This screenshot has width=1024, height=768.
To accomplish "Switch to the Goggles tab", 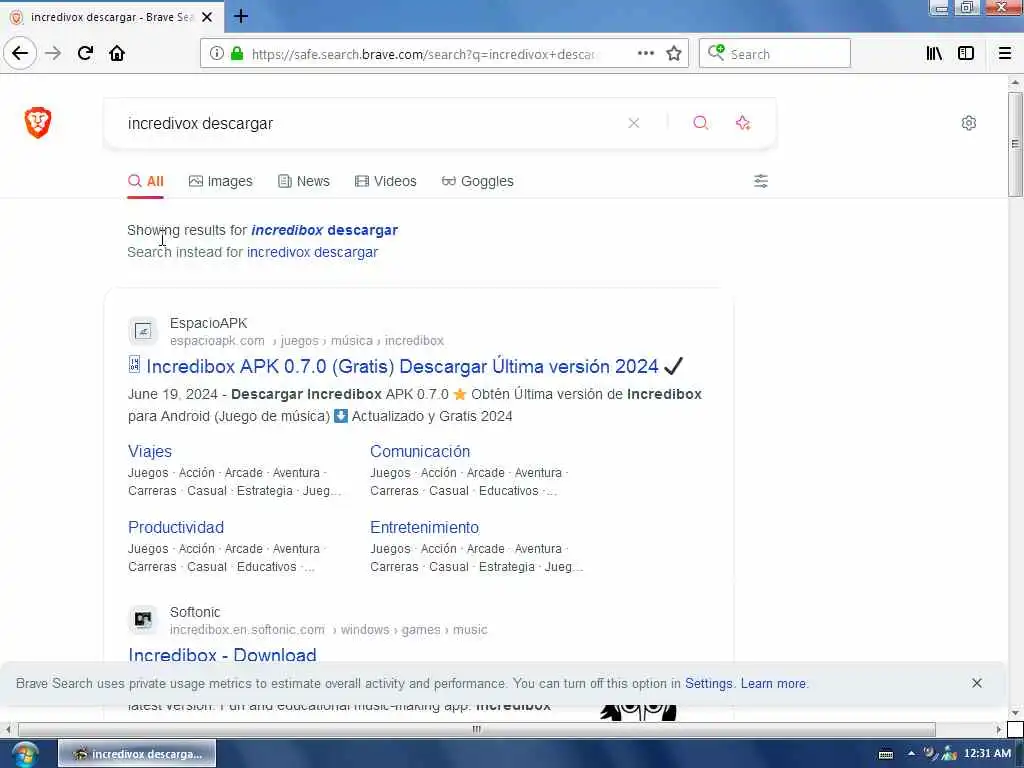I will [477, 181].
